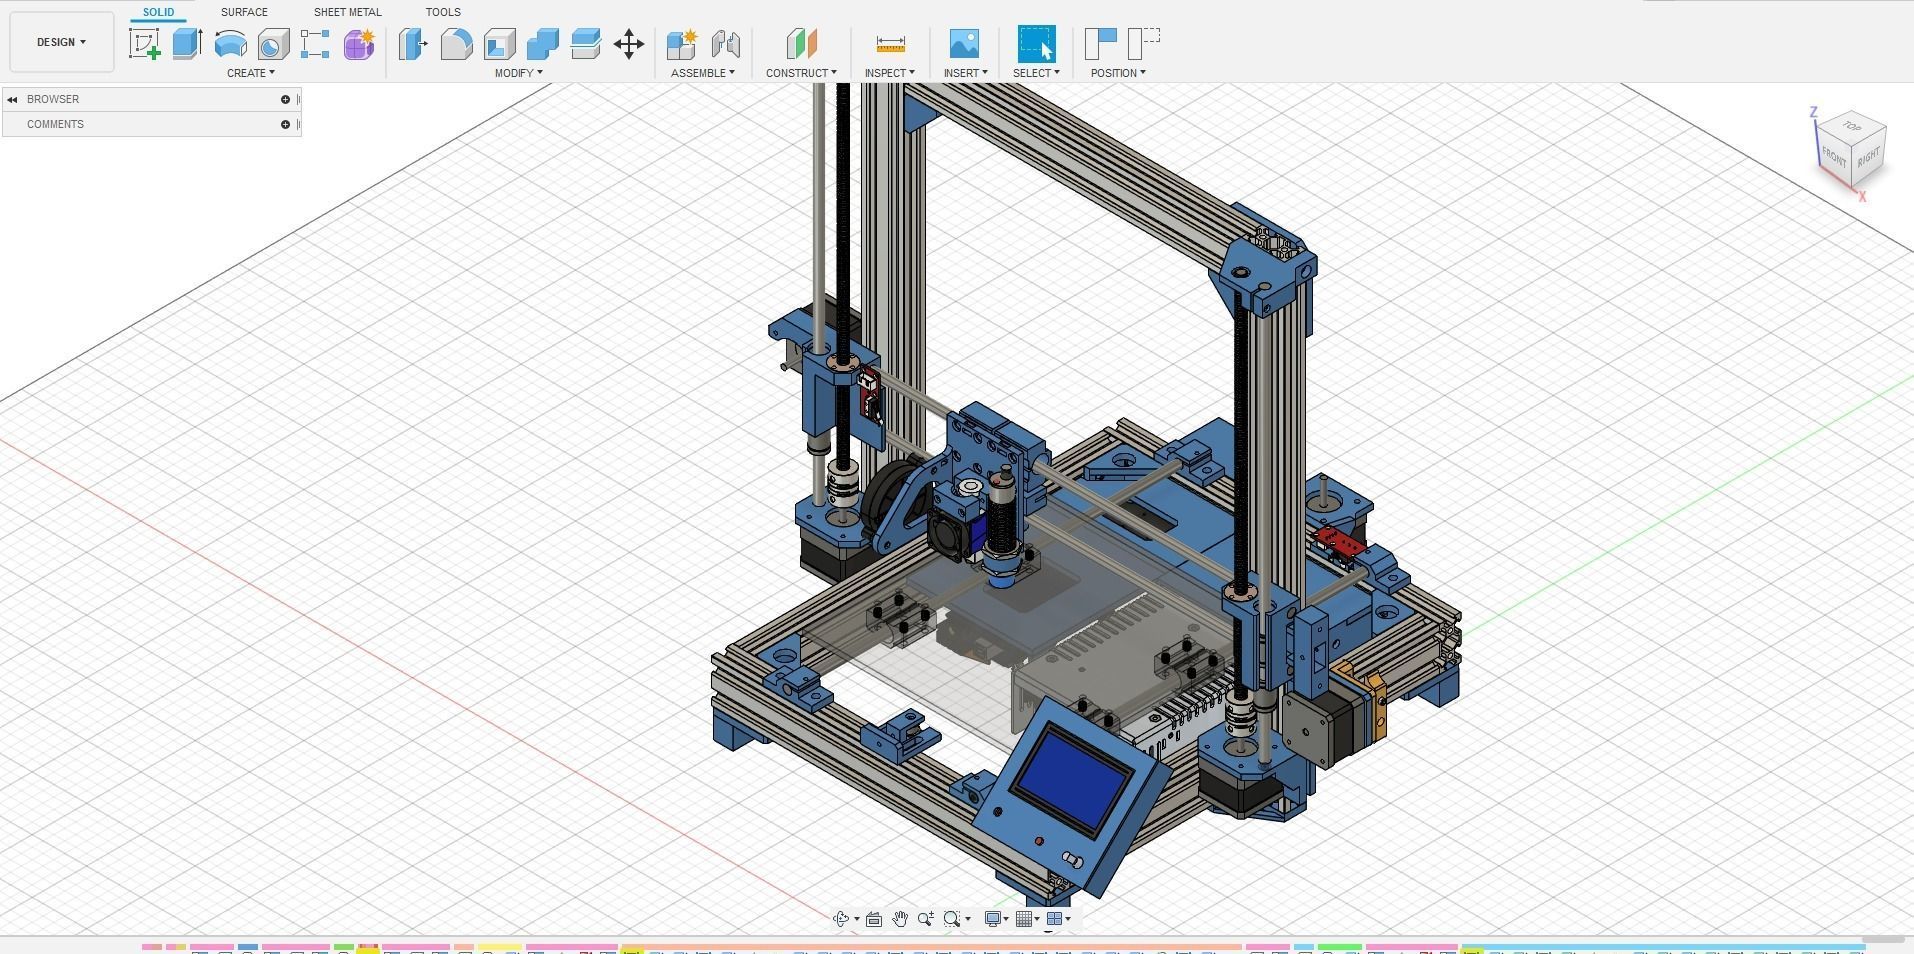This screenshot has width=1914, height=954.
Task: Open the Orbit type dropdown arrow
Action: pos(857,919)
